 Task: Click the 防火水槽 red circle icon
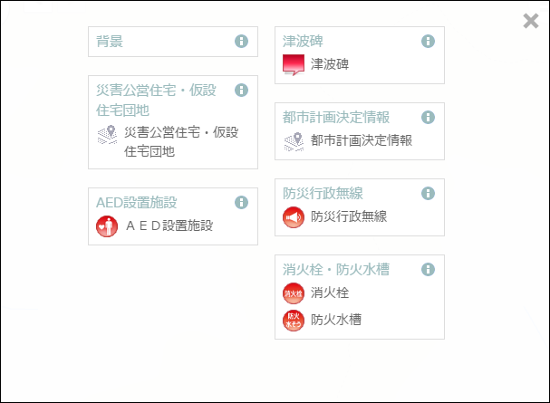point(294,320)
